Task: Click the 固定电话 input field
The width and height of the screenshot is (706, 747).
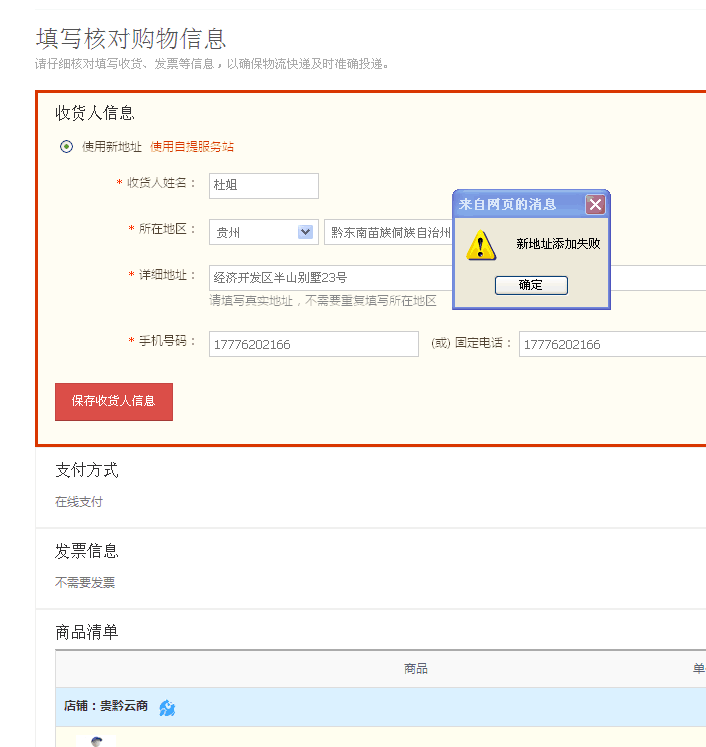Action: (613, 344)
